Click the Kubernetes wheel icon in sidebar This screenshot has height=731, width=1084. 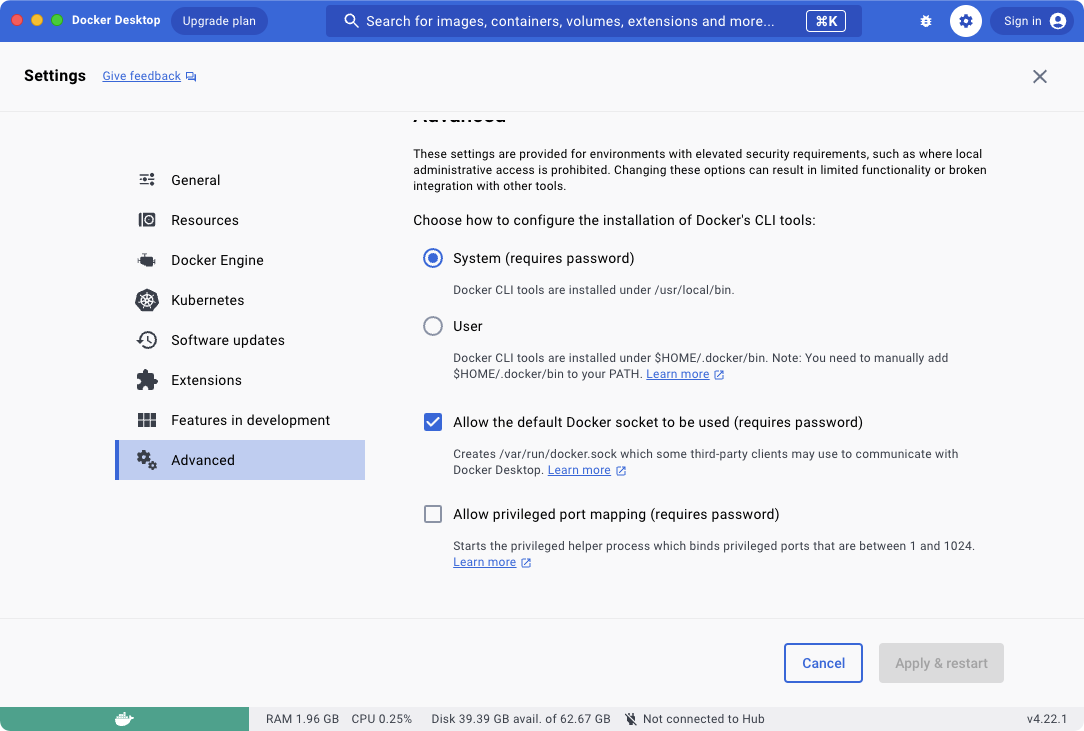[x=147, y=300]
